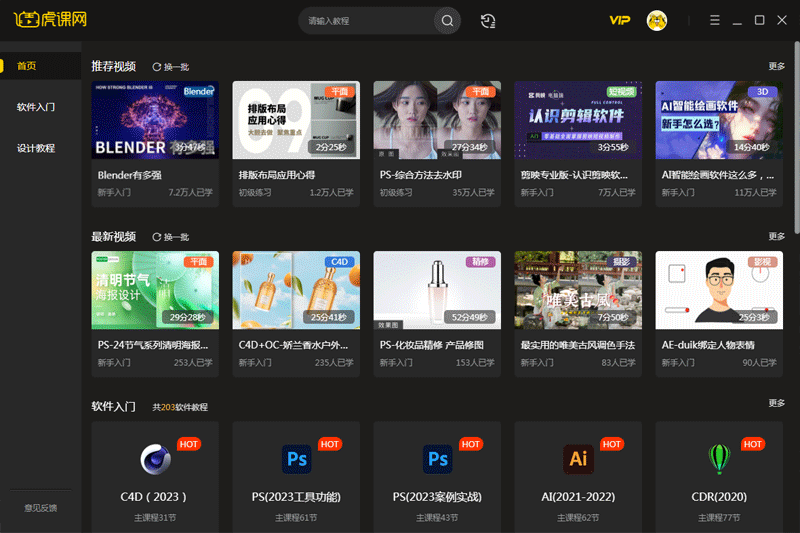800x533 pixels.
Task: Select 软件入门 in the sidebar
Action: click(36, 107)
